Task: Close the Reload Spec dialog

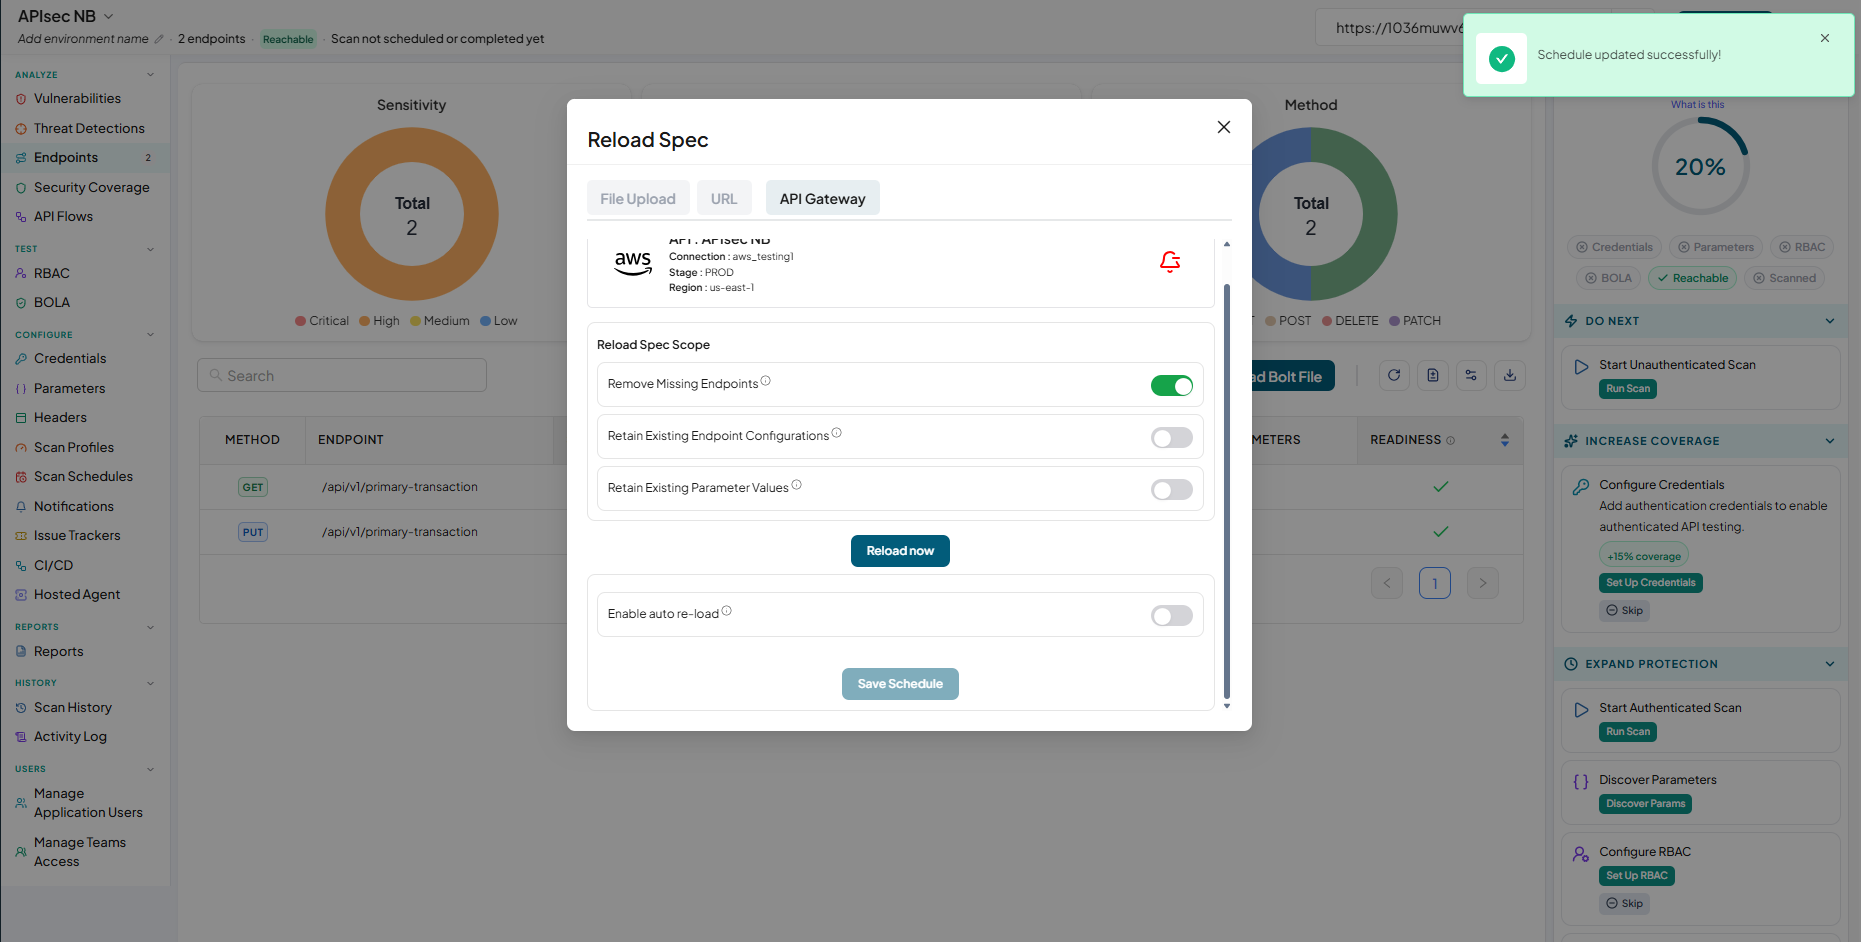Action: [1224, 127]
